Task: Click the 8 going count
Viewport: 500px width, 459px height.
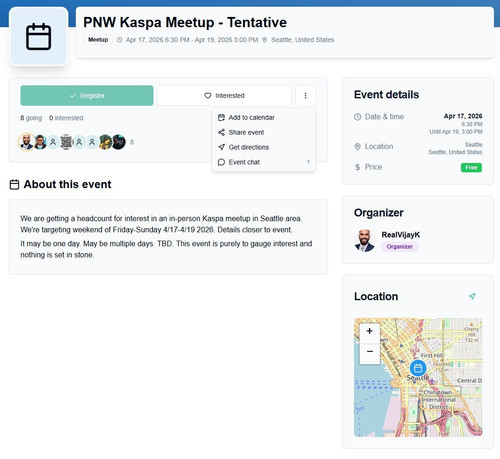Action: [31, 118]
